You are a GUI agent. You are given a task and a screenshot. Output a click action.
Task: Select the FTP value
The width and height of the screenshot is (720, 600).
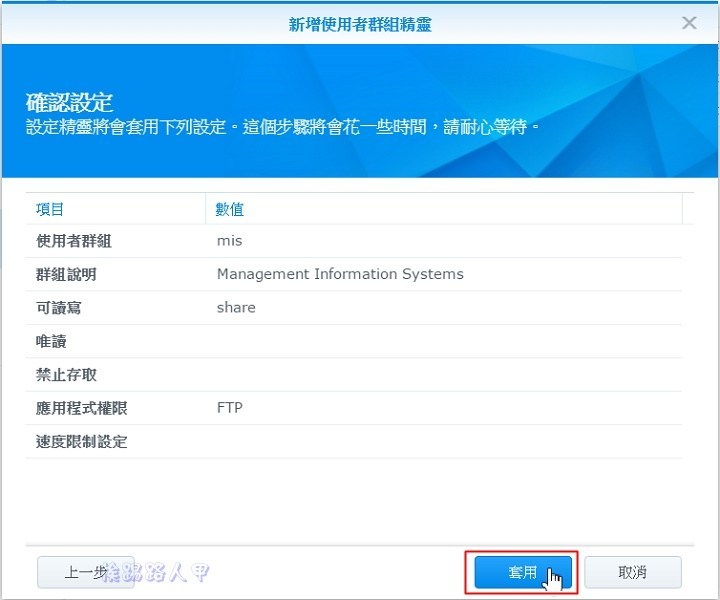(230, 408)
